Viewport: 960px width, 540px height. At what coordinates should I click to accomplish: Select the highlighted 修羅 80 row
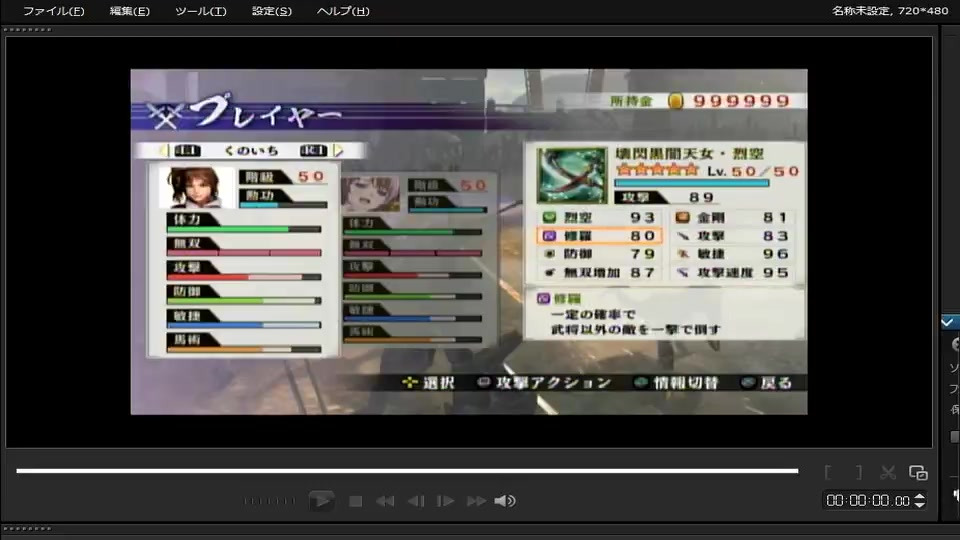[599, 236]
